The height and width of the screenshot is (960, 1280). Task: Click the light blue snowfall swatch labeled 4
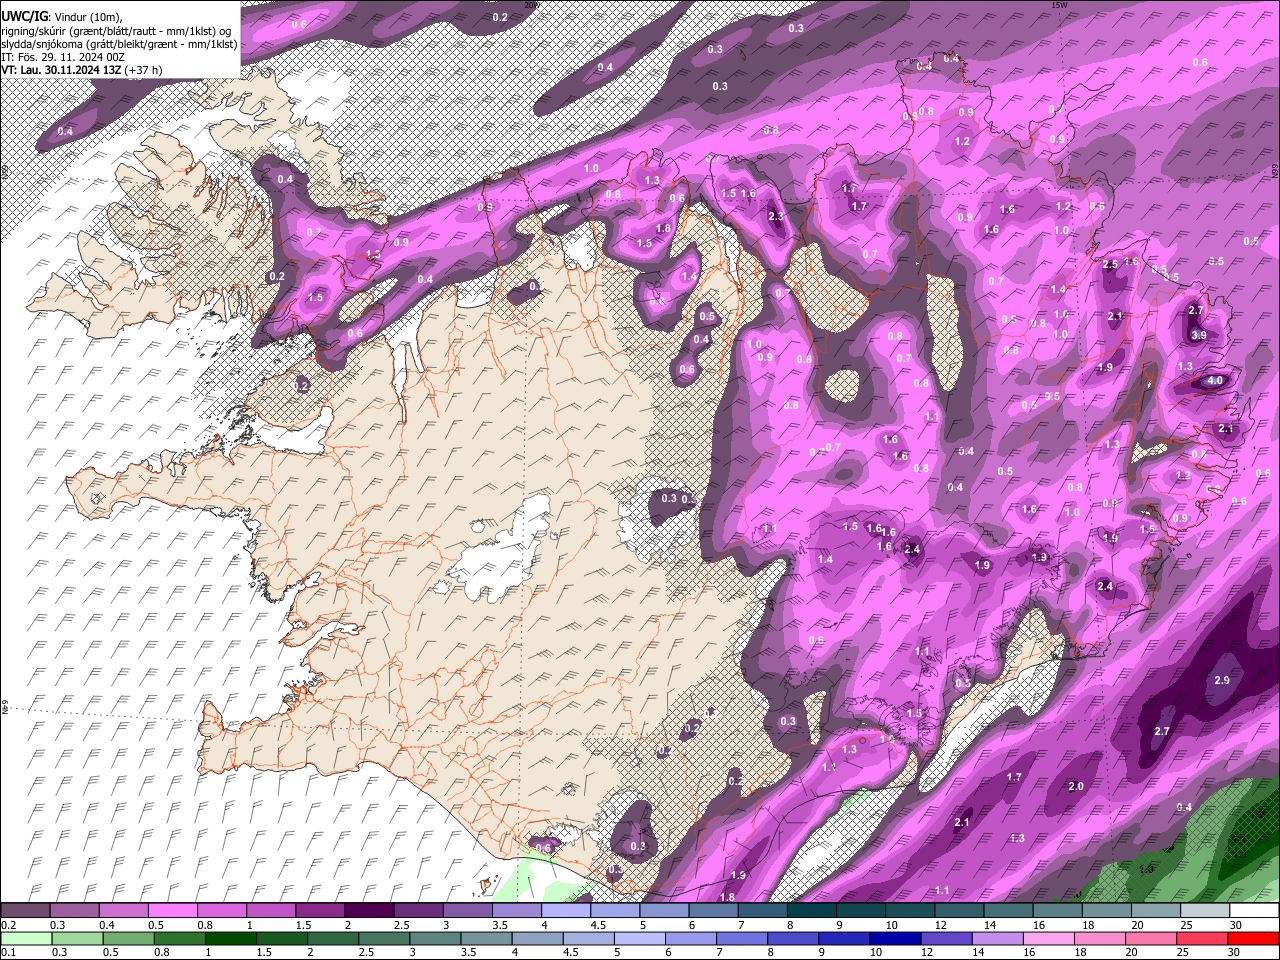click(x=565, y=911)
